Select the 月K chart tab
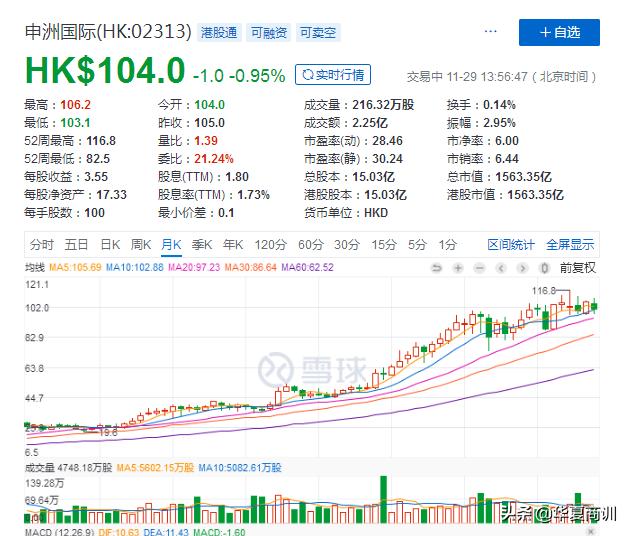 171,244
